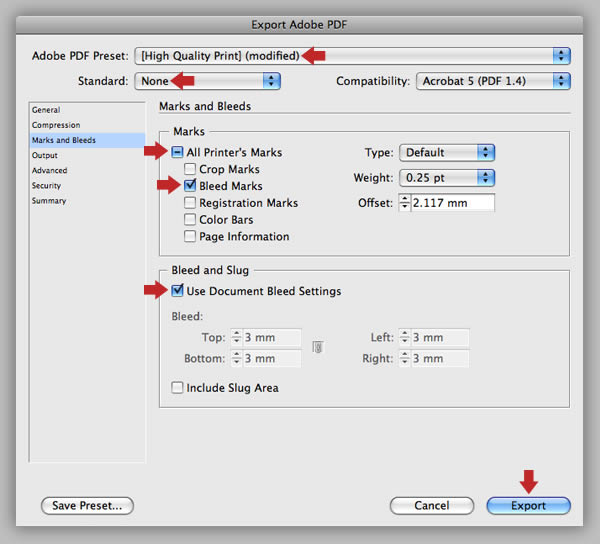Uncheck Use Document Bleed Settings

(177, 291)
